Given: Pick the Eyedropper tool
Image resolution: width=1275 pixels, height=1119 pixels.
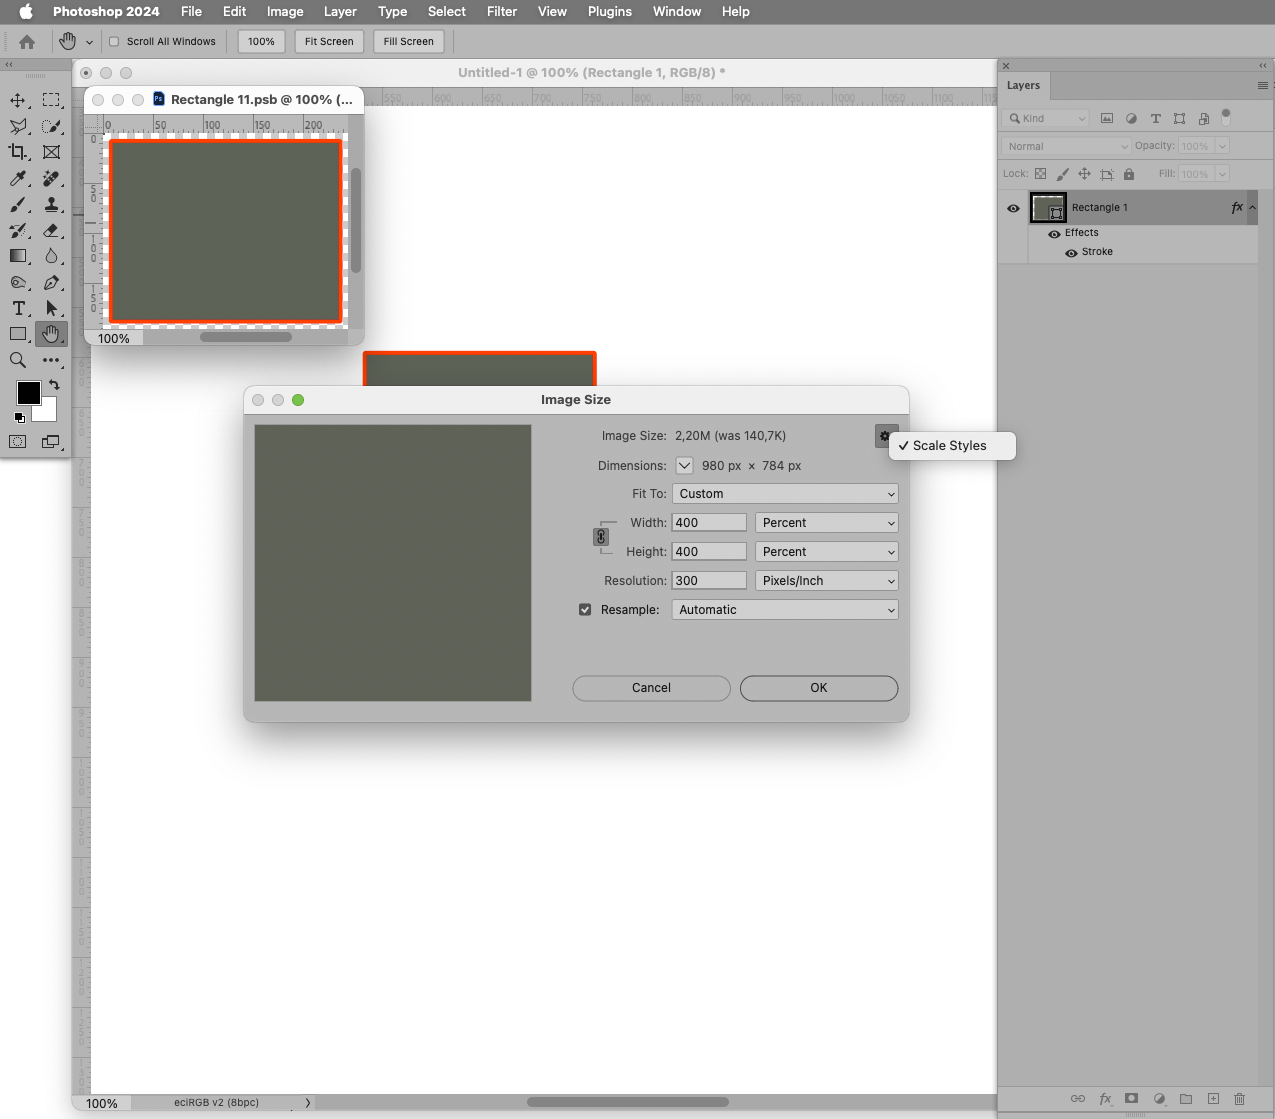Looking at the screenshot, I should pyautogui.click(x=17, y=178).
